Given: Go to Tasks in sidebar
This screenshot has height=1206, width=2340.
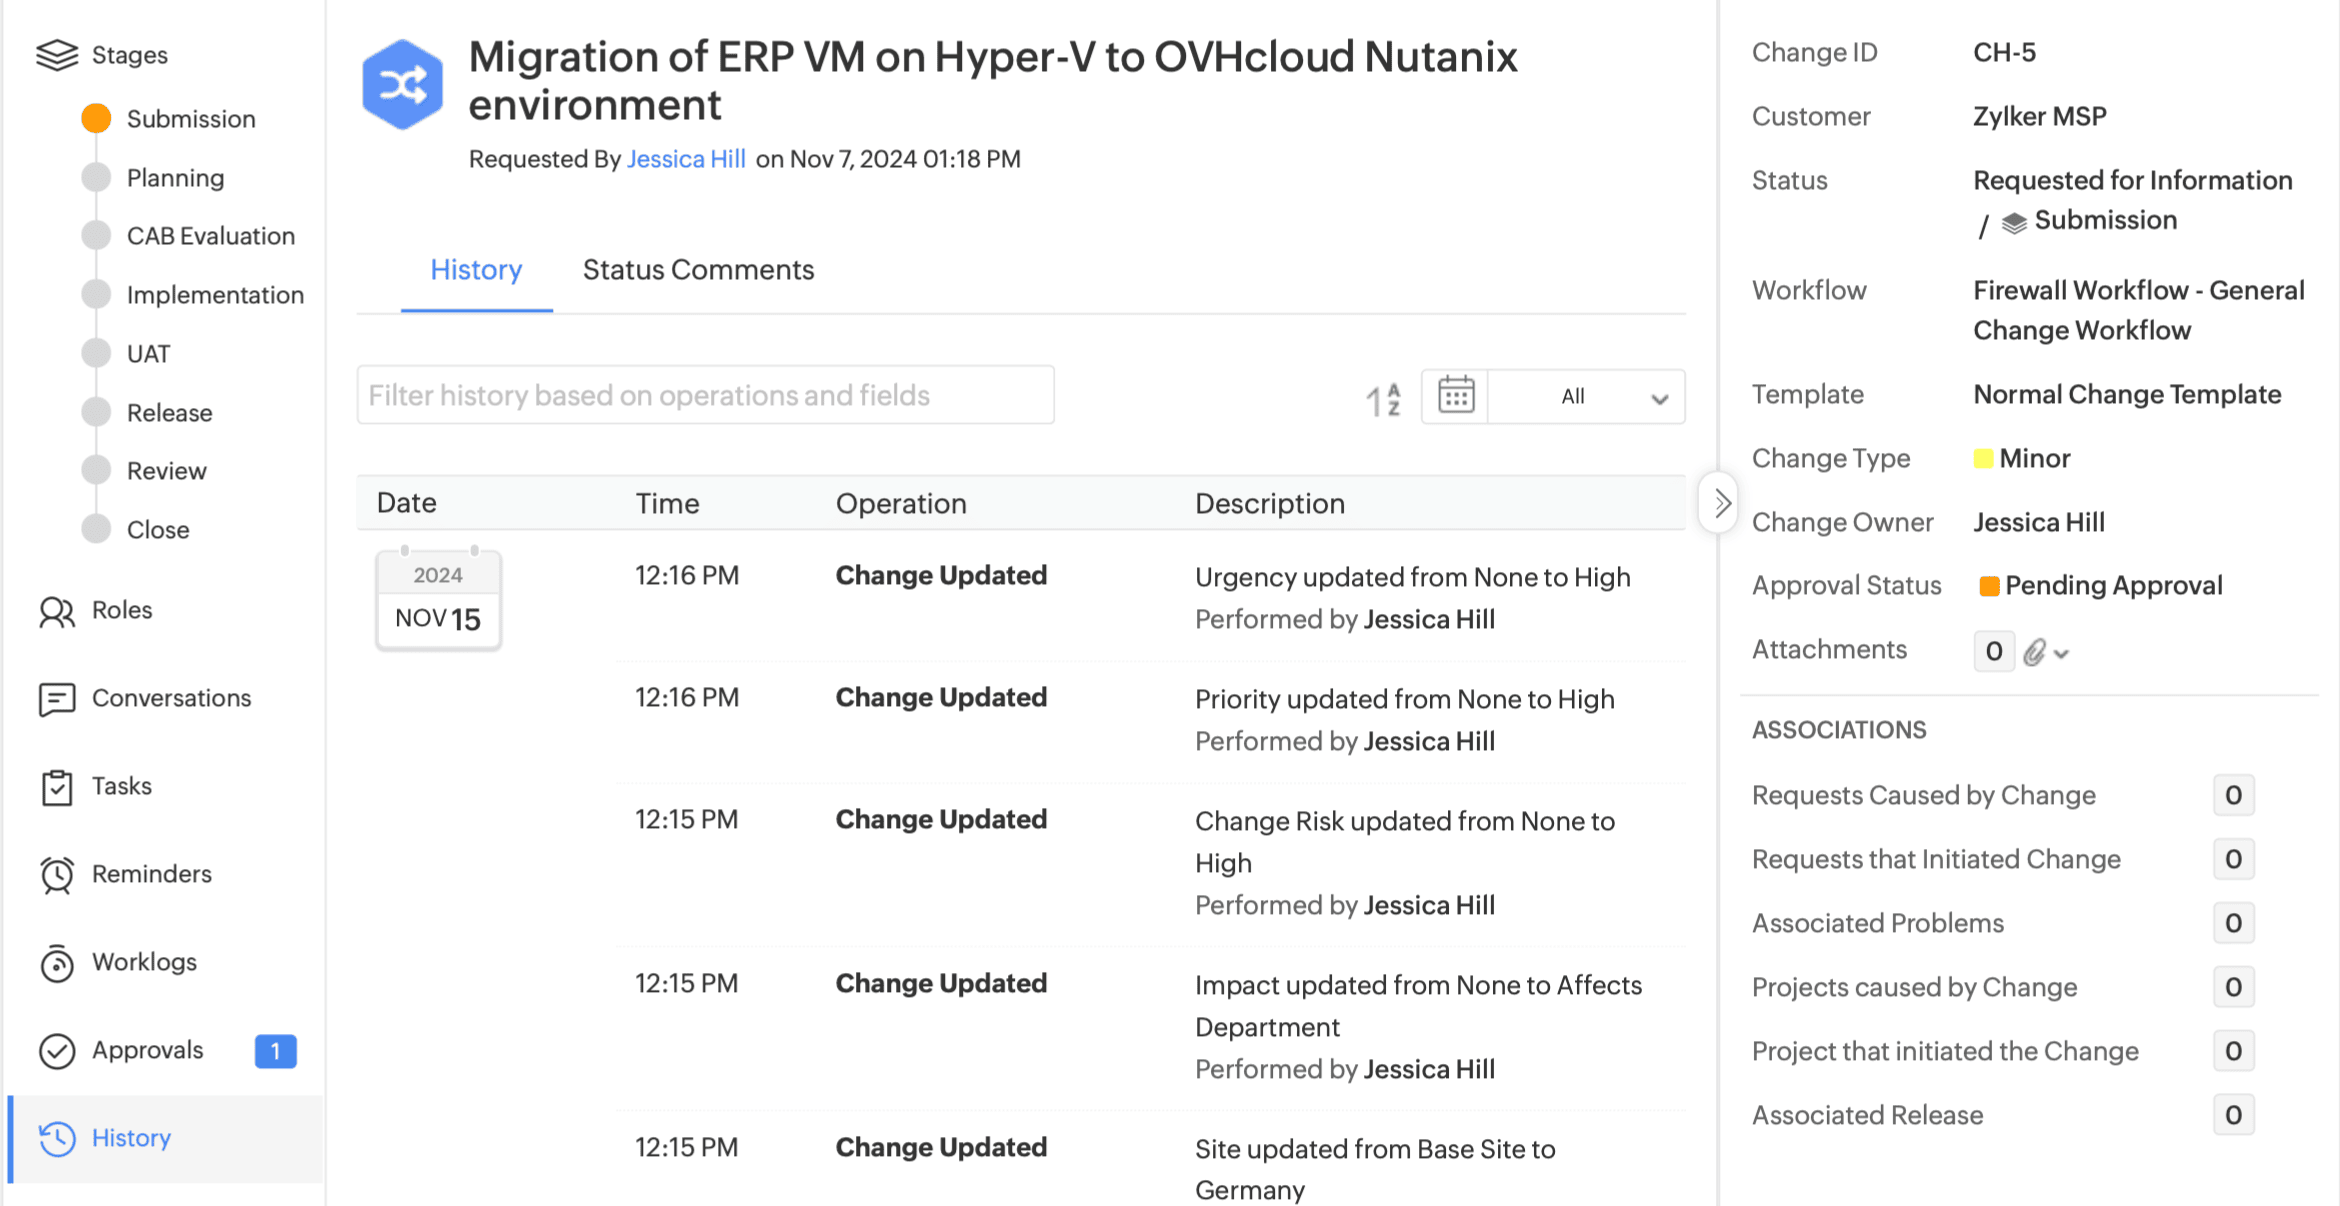Looking at the screenshot, I should 121,786.
